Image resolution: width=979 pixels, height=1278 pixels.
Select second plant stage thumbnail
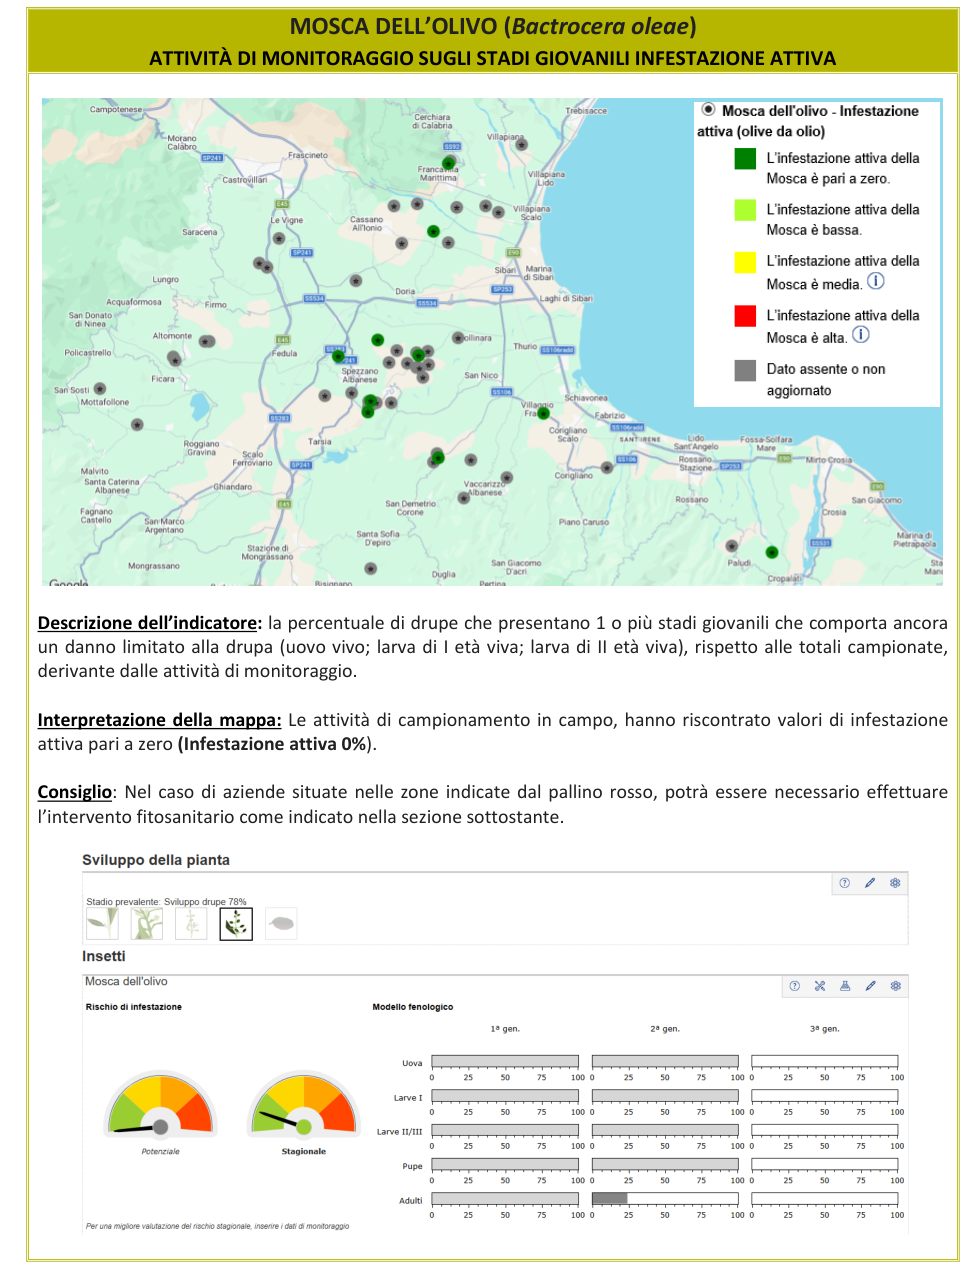click(147, 923)
